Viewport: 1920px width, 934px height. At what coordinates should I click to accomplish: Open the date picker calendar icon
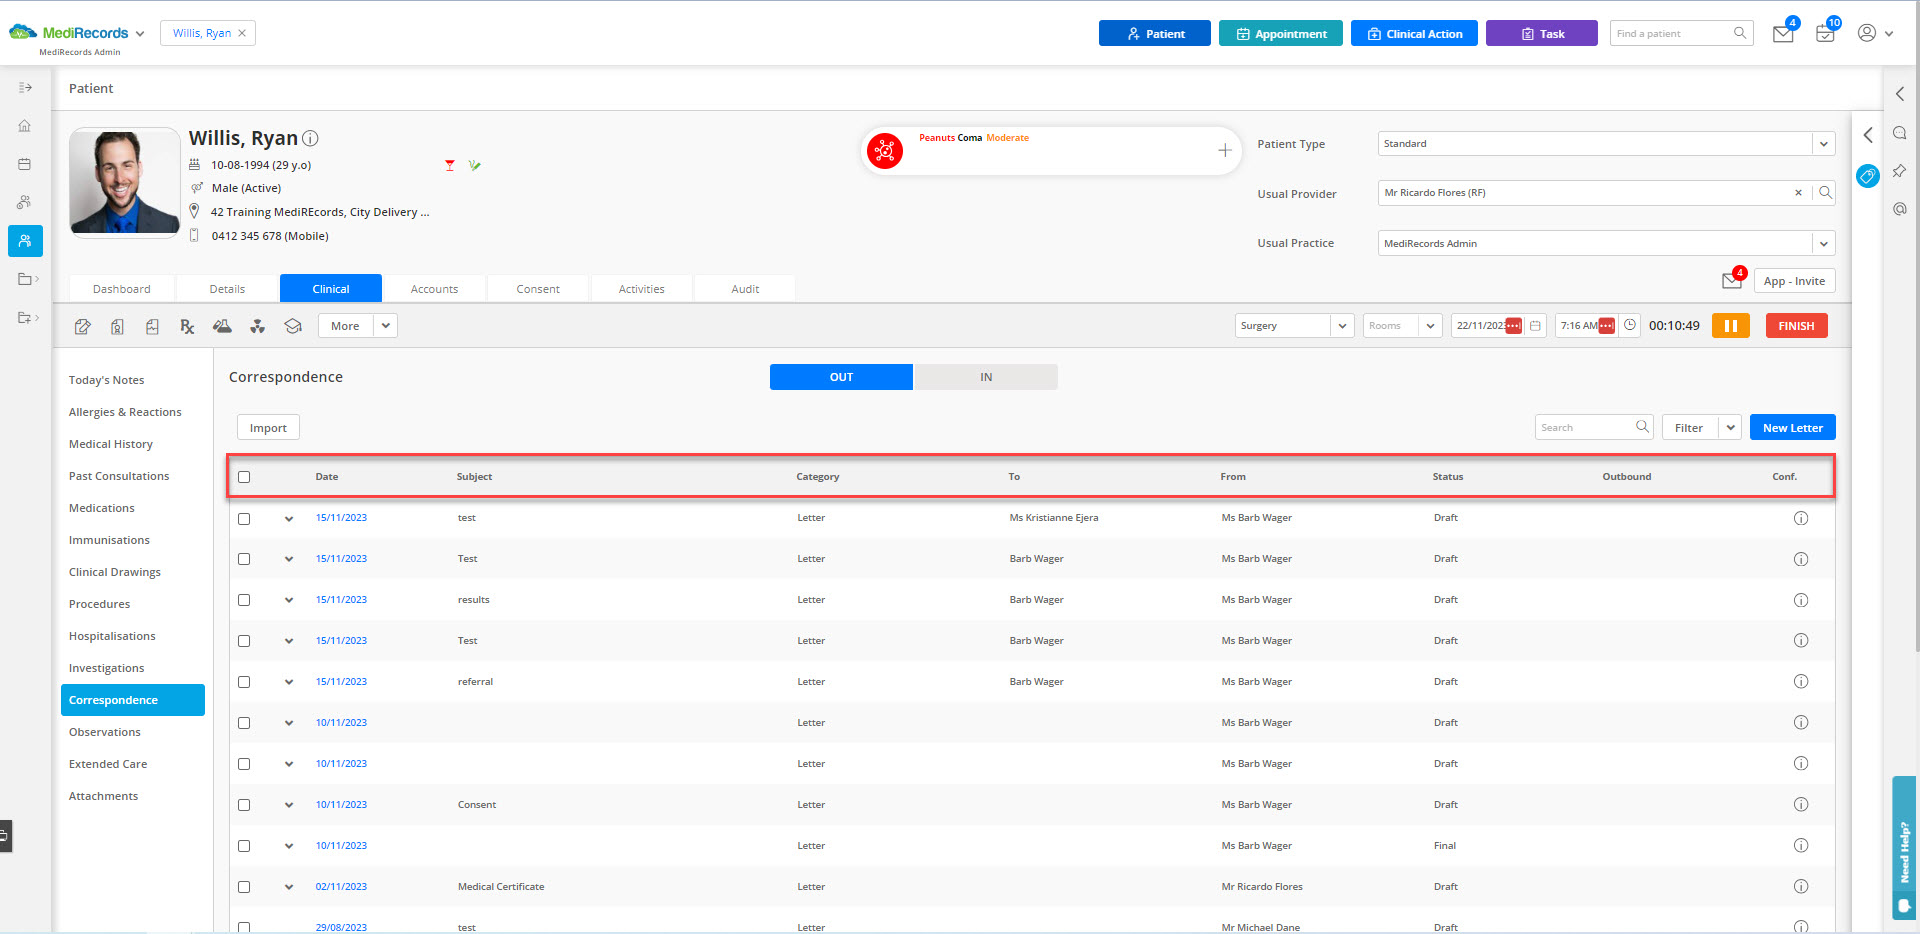[x=1536, y=326]
